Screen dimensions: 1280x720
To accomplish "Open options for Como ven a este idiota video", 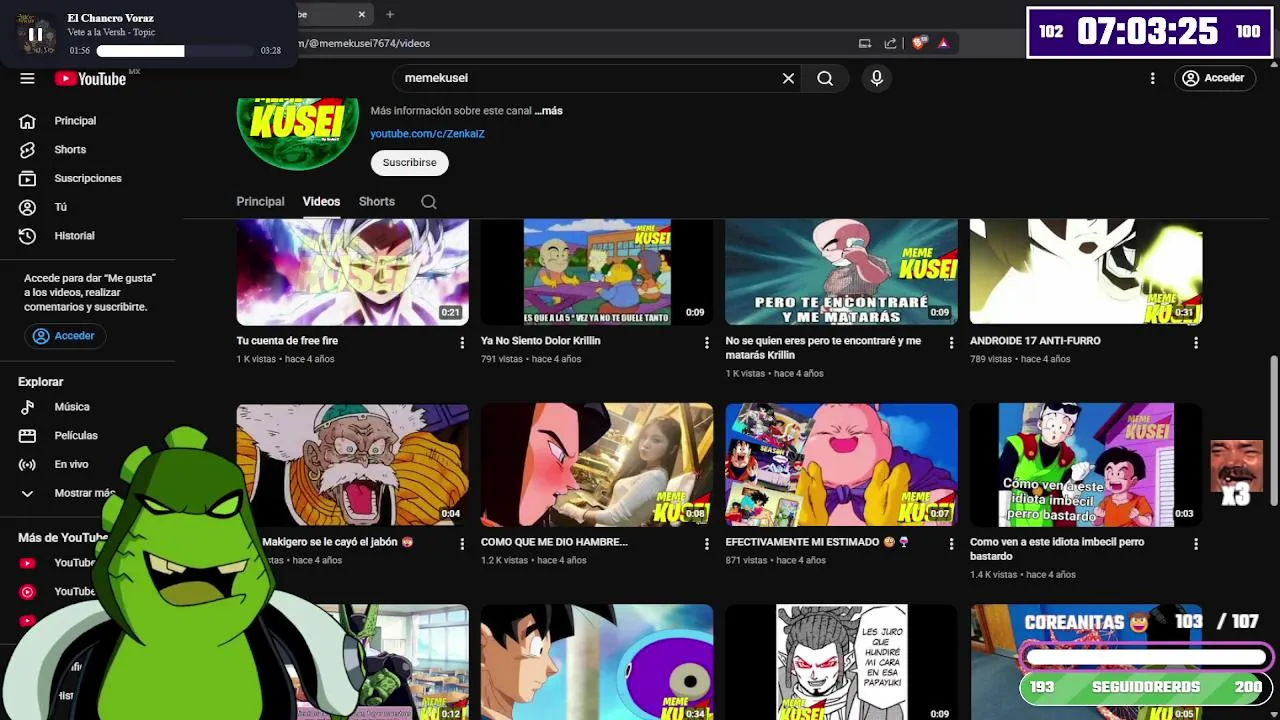I will click(x=1196, y=544).
